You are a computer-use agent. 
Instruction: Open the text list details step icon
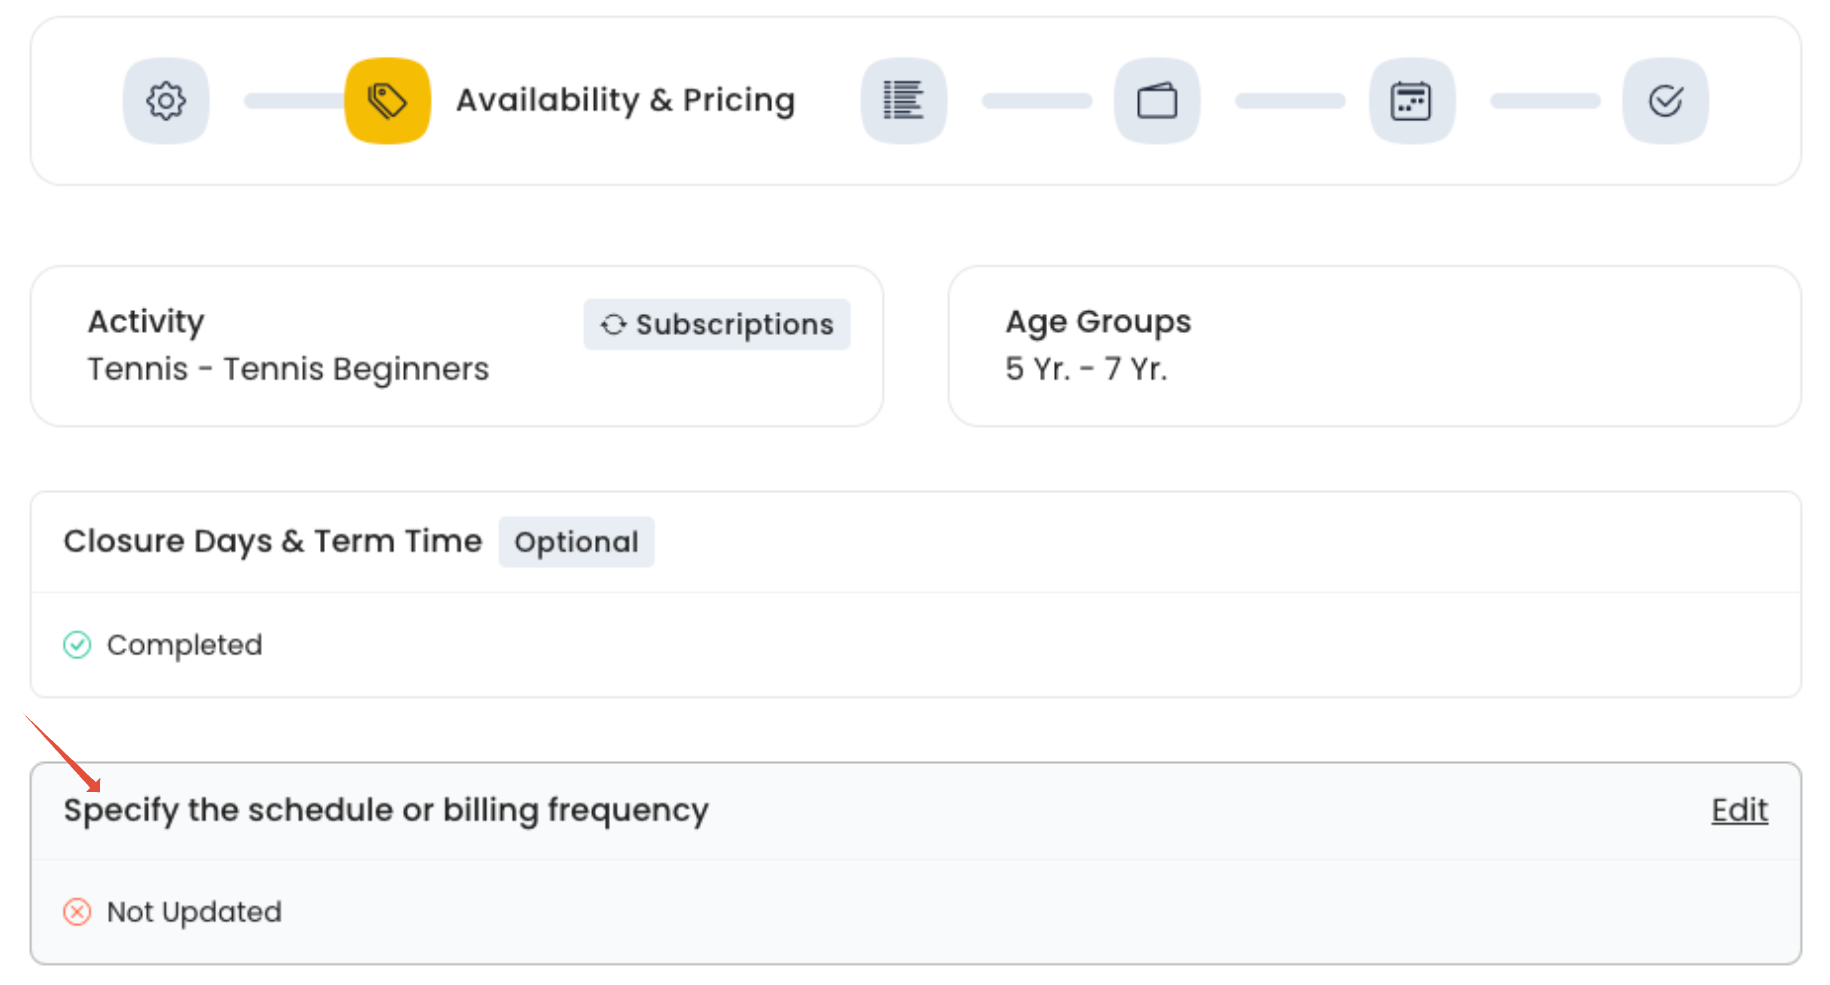pyautogui.click(x=903, y=101)
